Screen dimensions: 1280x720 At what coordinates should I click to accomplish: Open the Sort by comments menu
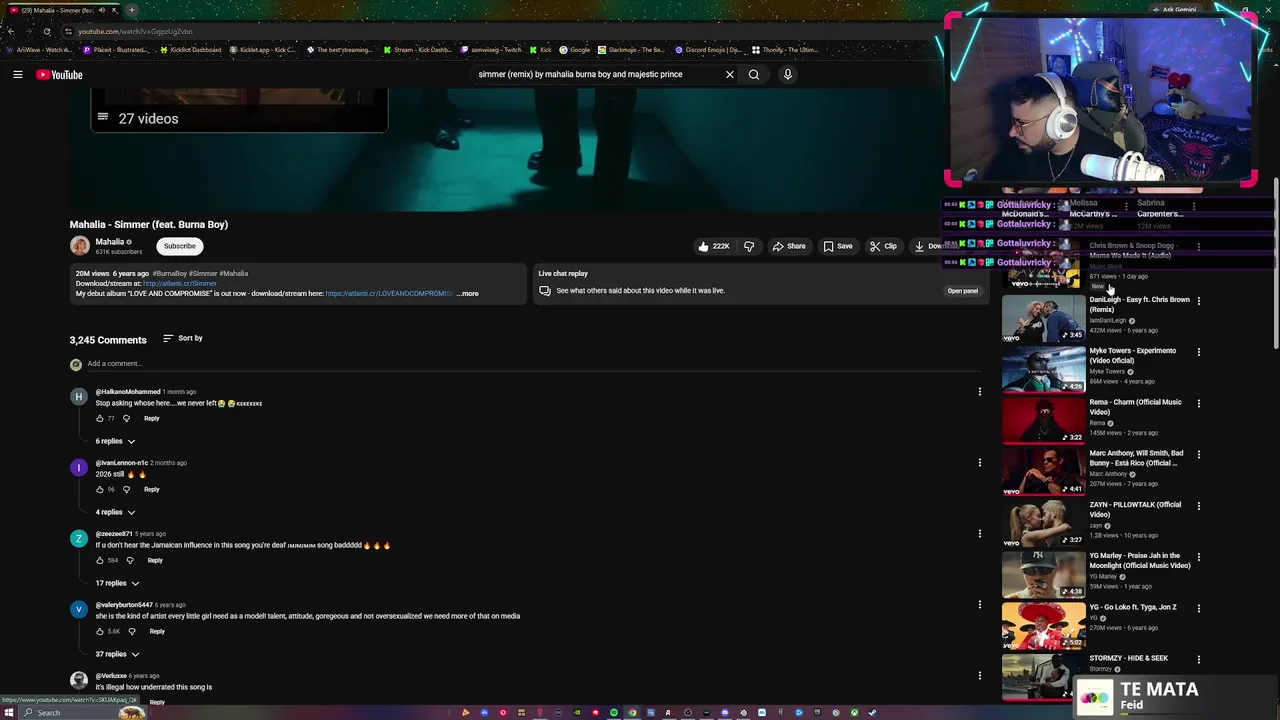(182, 338)
